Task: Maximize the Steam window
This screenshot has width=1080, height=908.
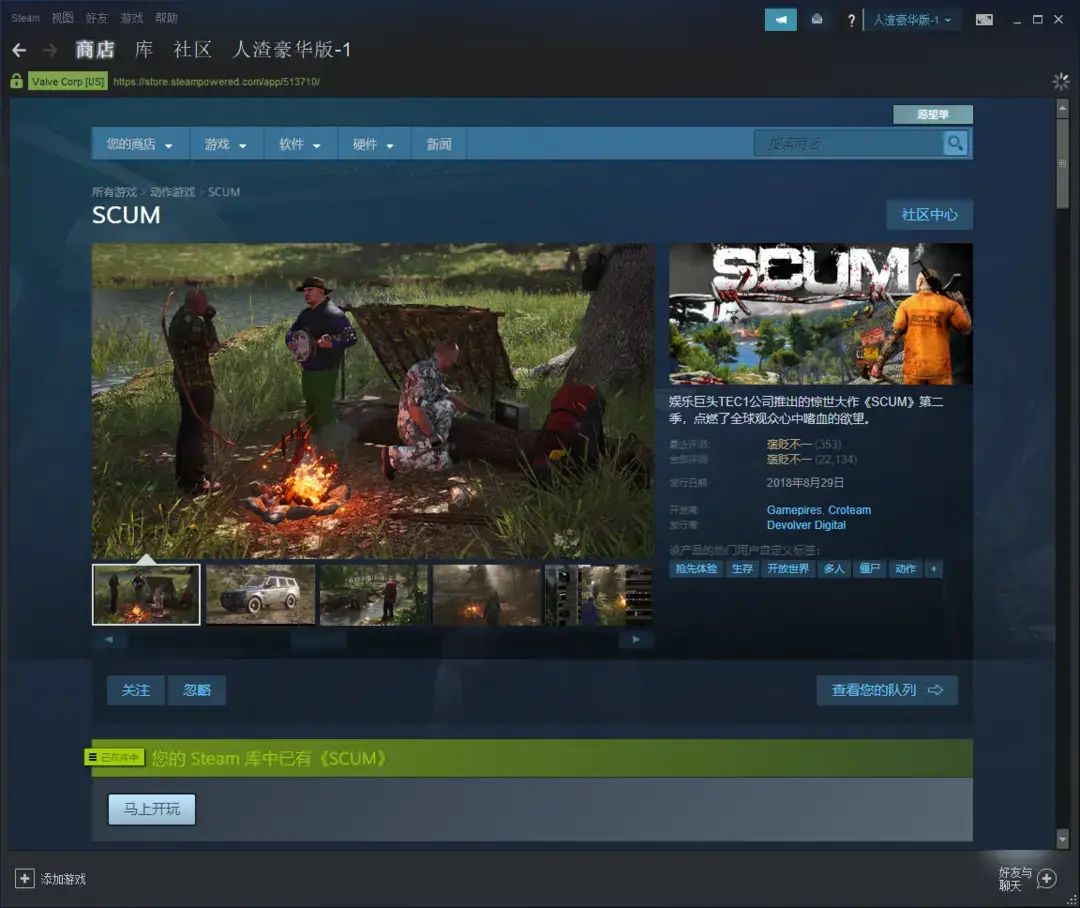Action: (x=1037, y=19)
